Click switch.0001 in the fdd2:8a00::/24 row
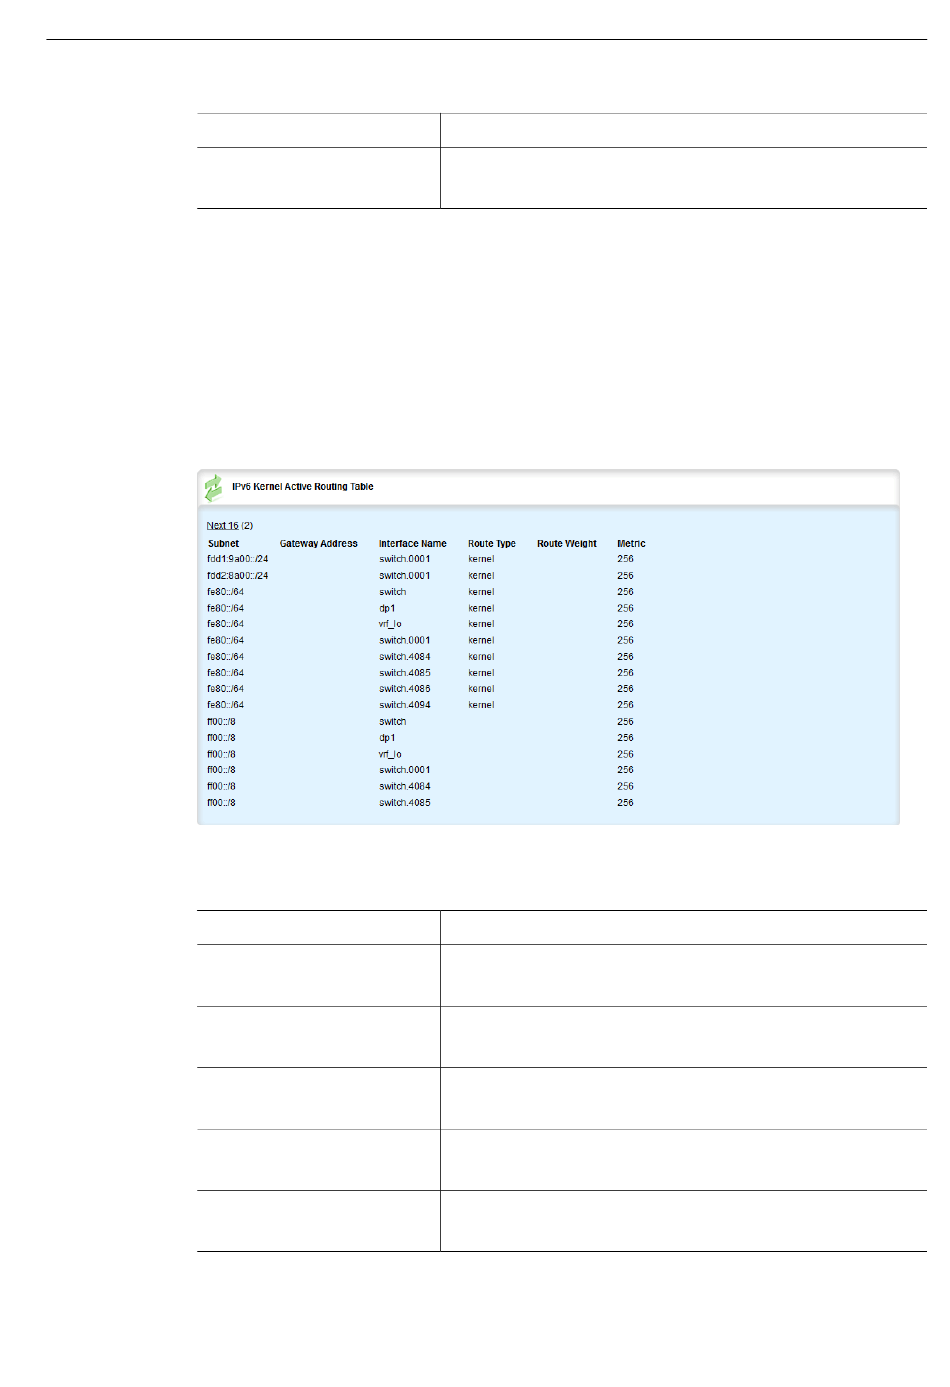The image size is (950, 1387). [404, 576]
